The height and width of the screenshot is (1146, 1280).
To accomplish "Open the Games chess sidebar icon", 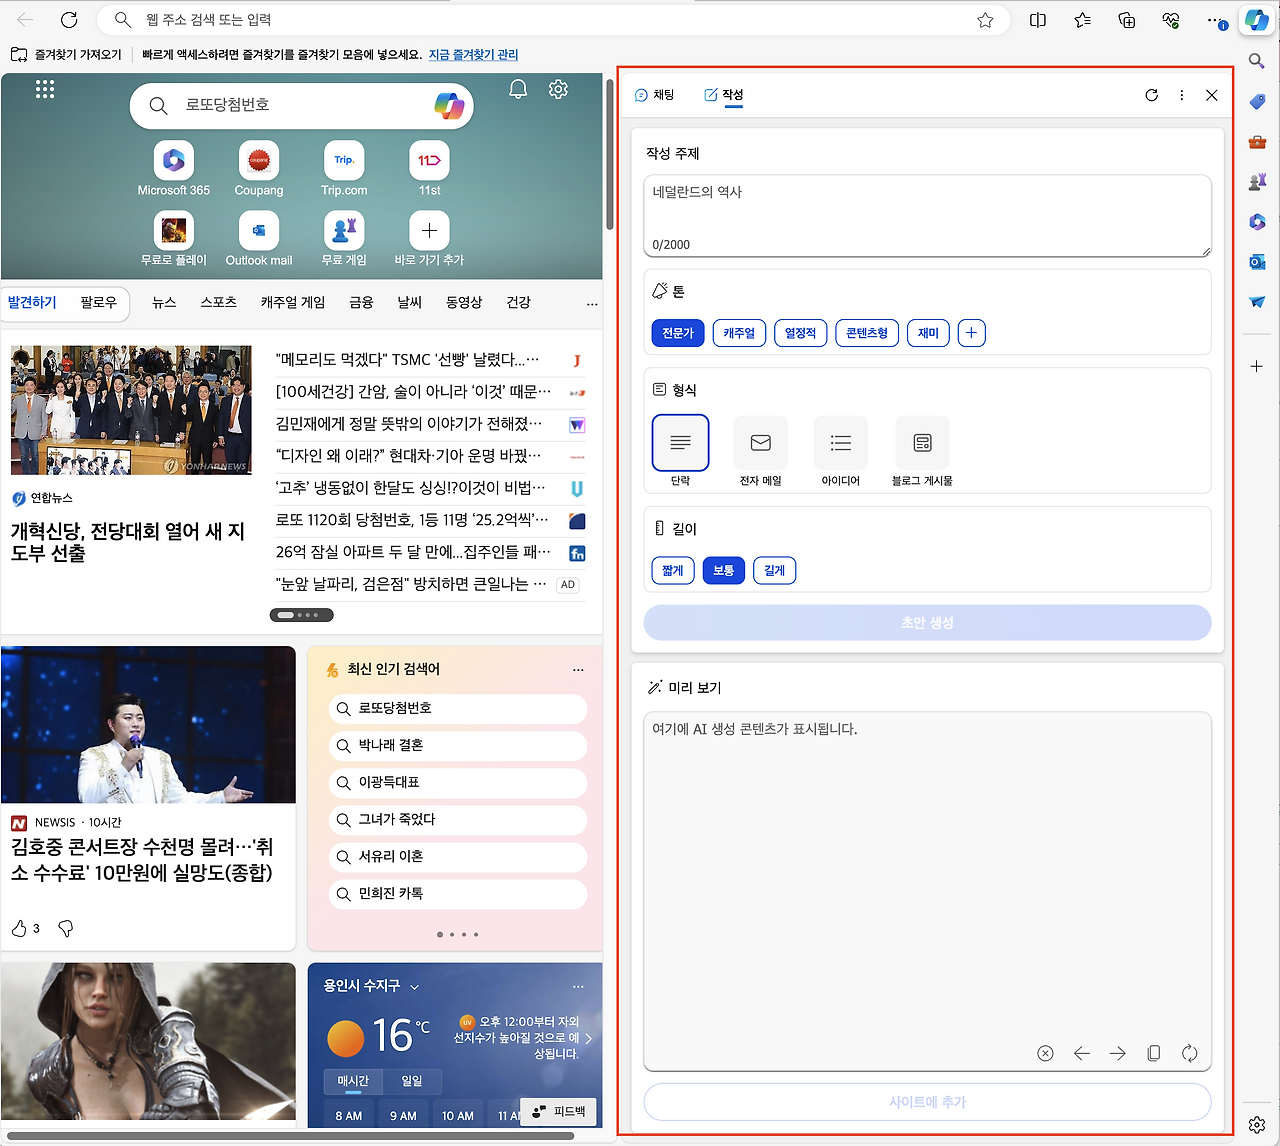I will (1257, 182).
